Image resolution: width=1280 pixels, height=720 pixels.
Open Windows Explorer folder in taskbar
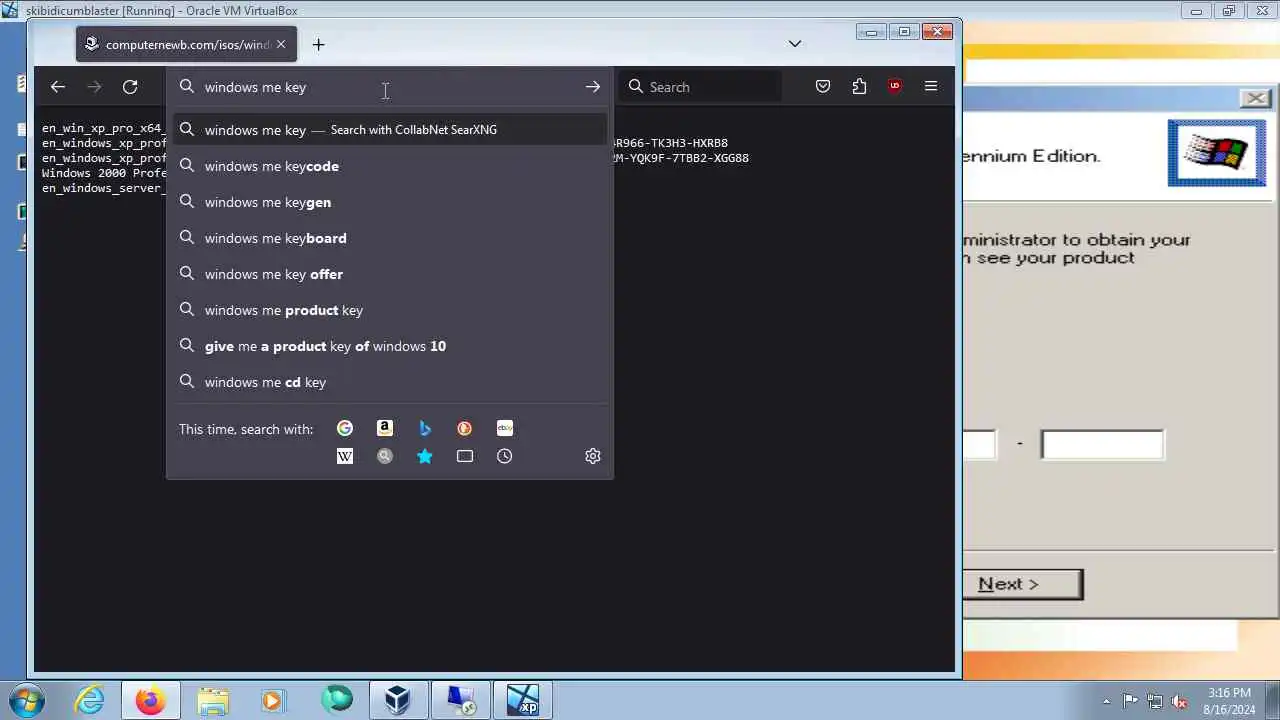213,700
